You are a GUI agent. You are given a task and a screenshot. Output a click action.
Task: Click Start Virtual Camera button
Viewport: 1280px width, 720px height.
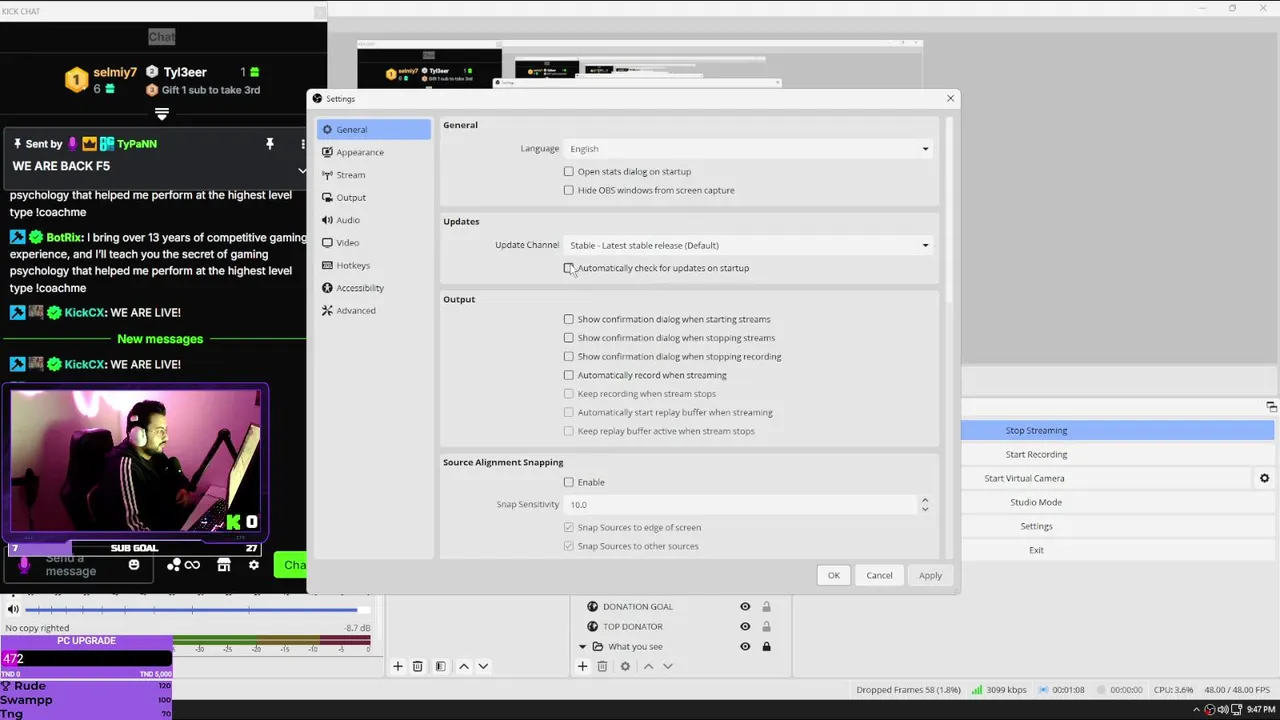pyautogui.click(x=1106, y=478)
